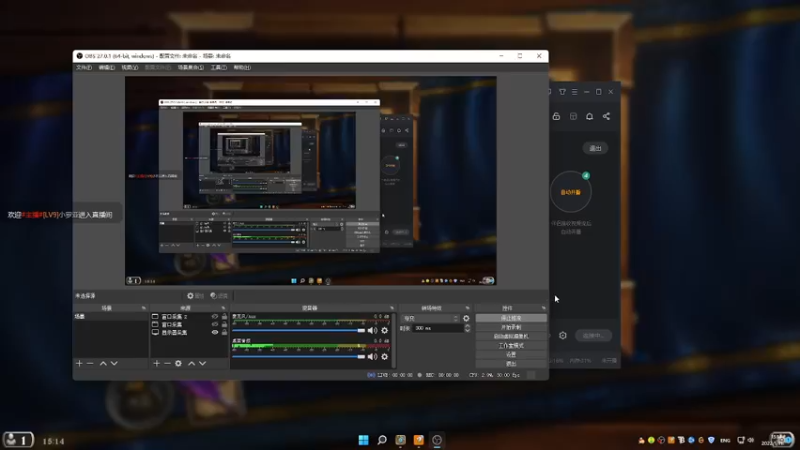This screenshot has height=450, width=800.
Task: Select the 窗口采集 2 source row
Action: 189,316
